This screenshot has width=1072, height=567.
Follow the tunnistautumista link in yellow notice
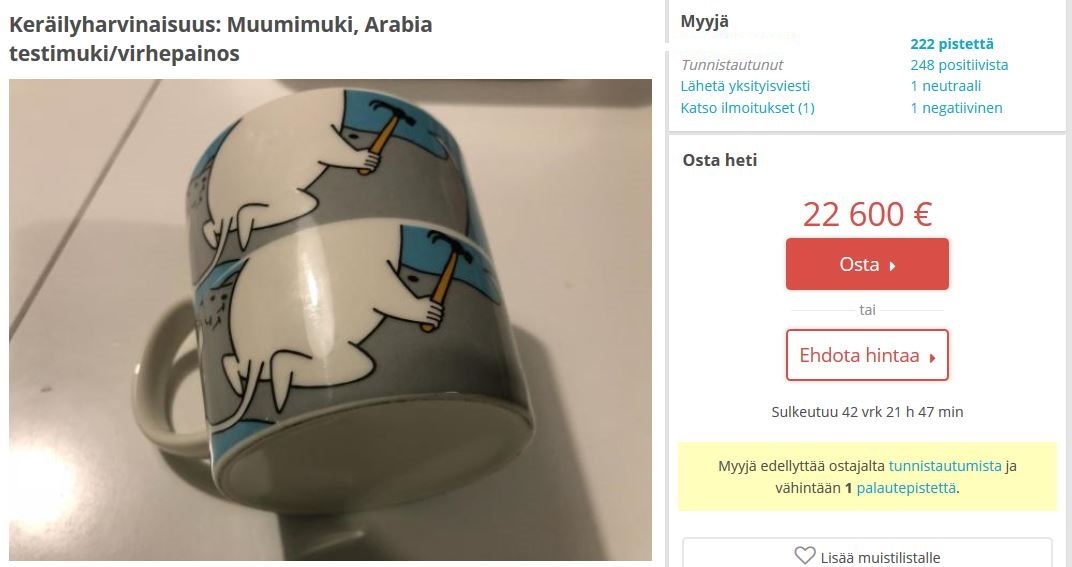coord(945,466)
